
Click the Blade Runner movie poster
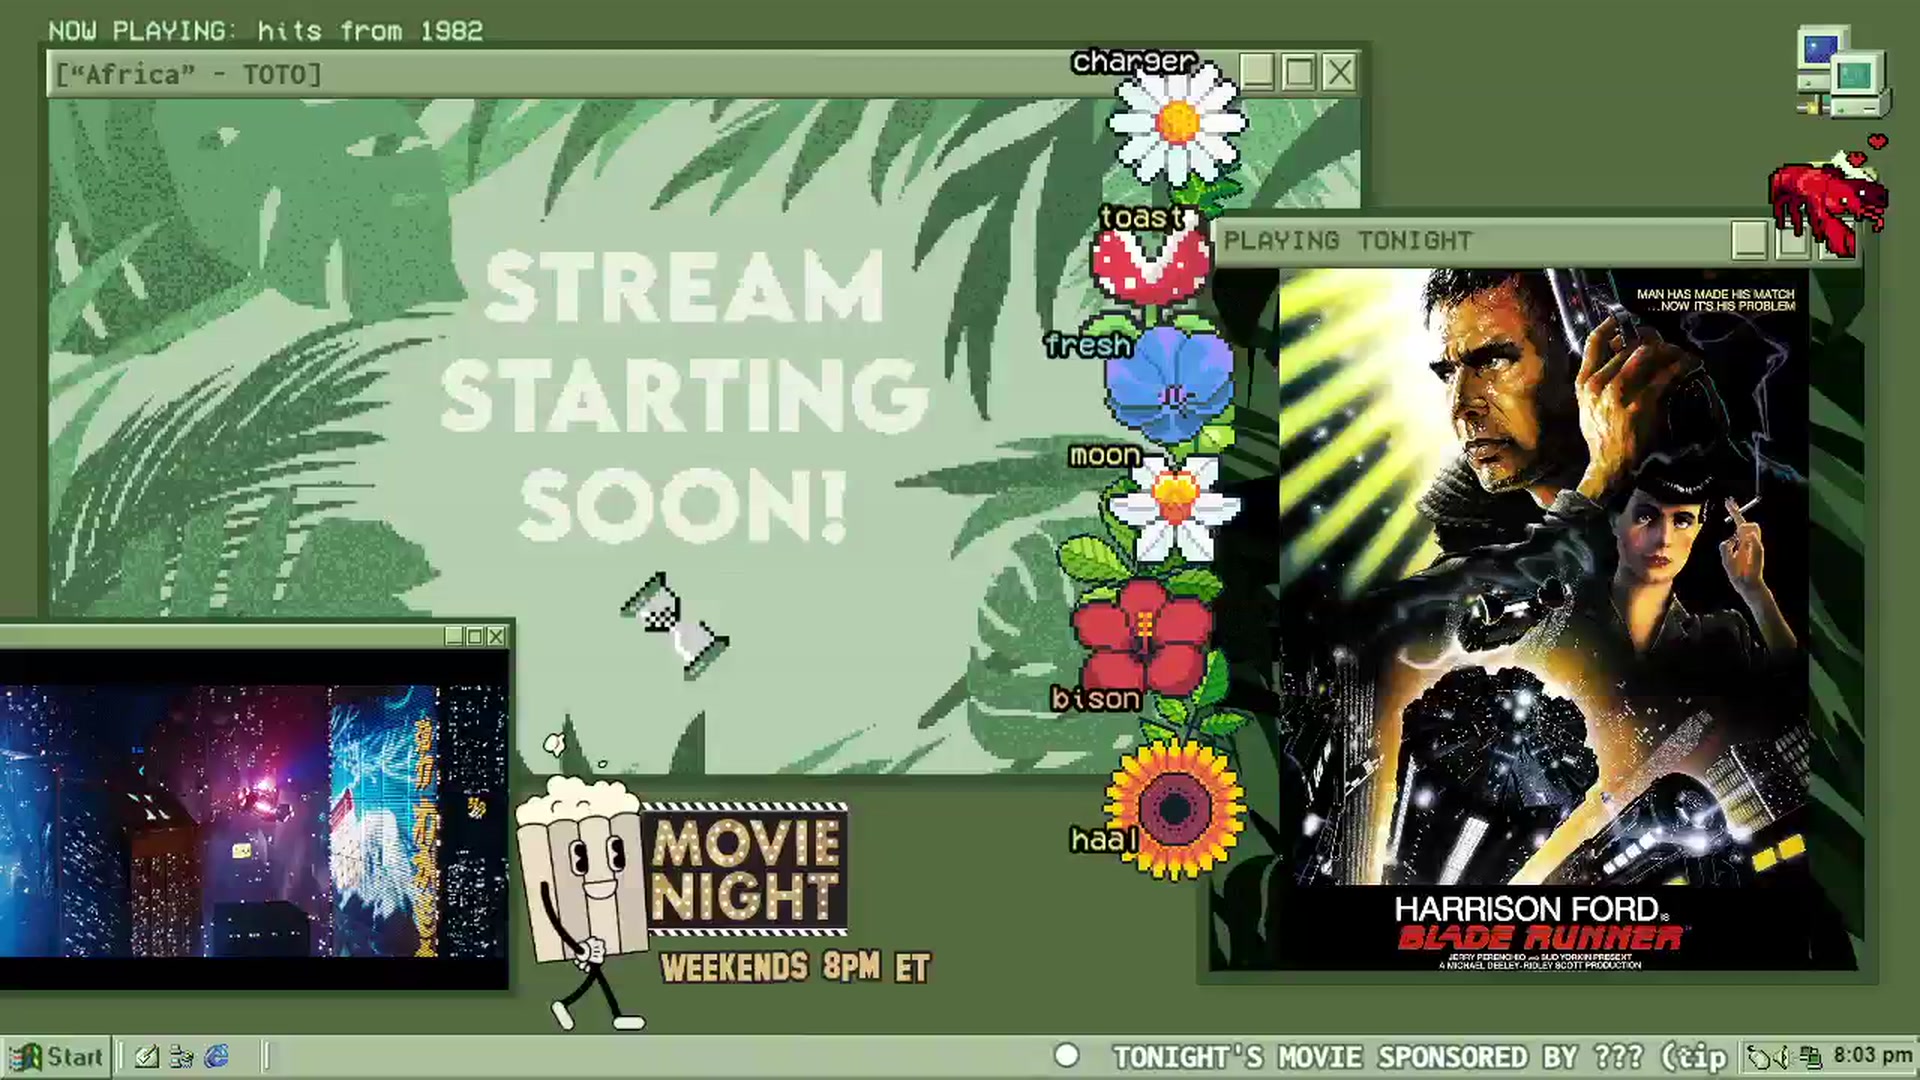[1544, 620]
